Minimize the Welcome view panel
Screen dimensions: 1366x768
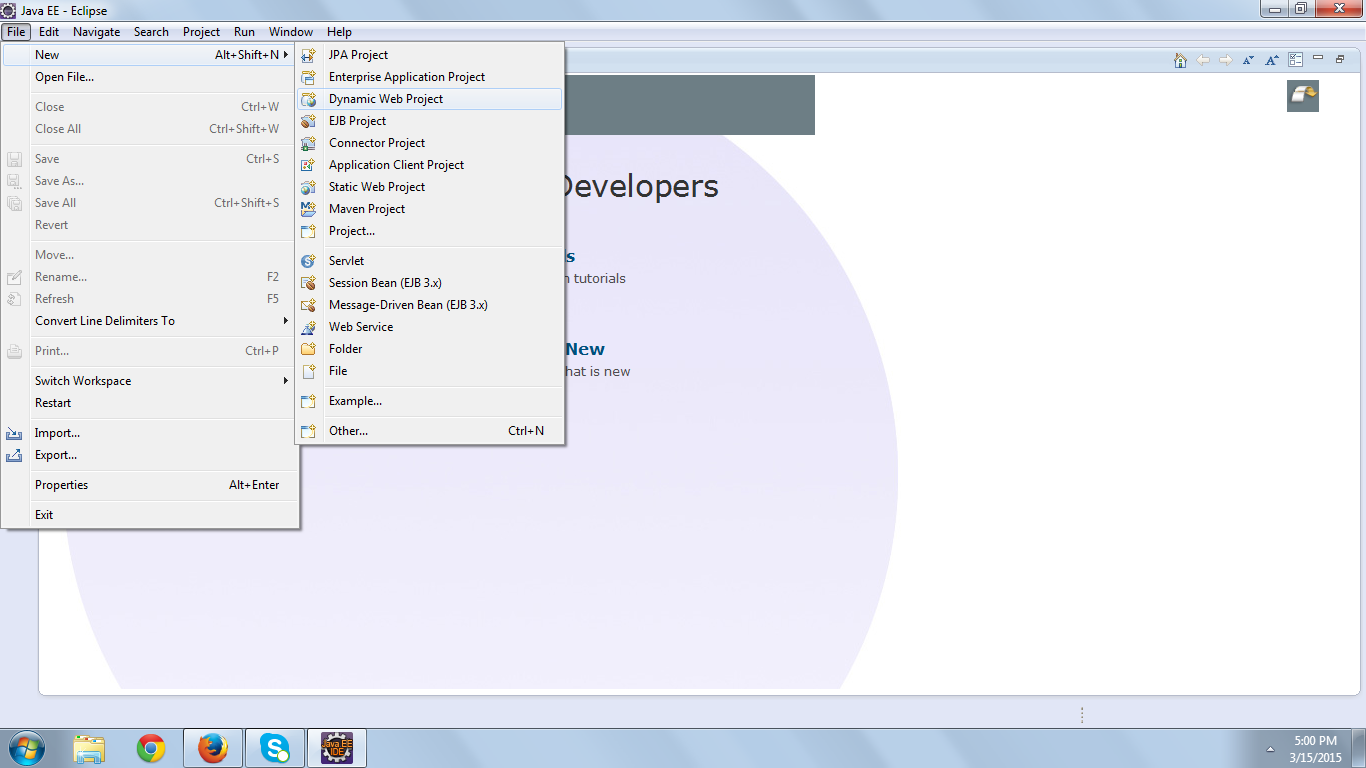pos(1318,58)
